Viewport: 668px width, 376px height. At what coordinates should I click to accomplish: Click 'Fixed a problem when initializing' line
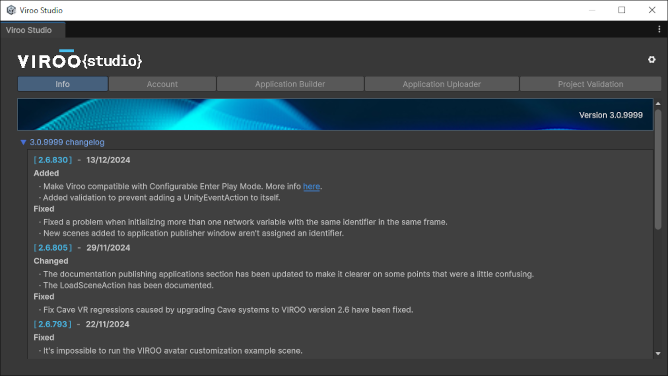[243, 222]
